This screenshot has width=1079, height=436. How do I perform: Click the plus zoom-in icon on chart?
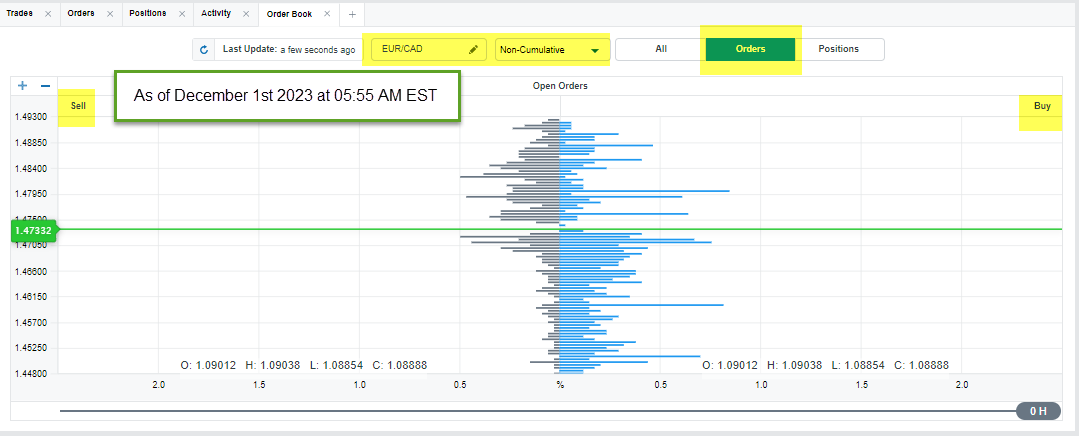pos(23,86)
